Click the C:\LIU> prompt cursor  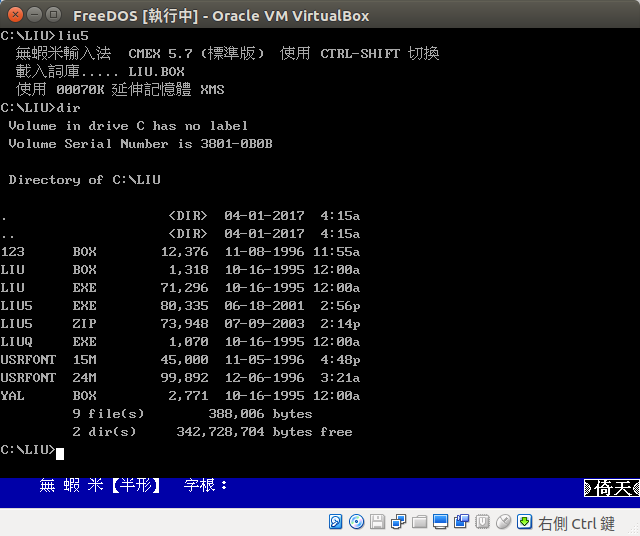click(61, 453)
